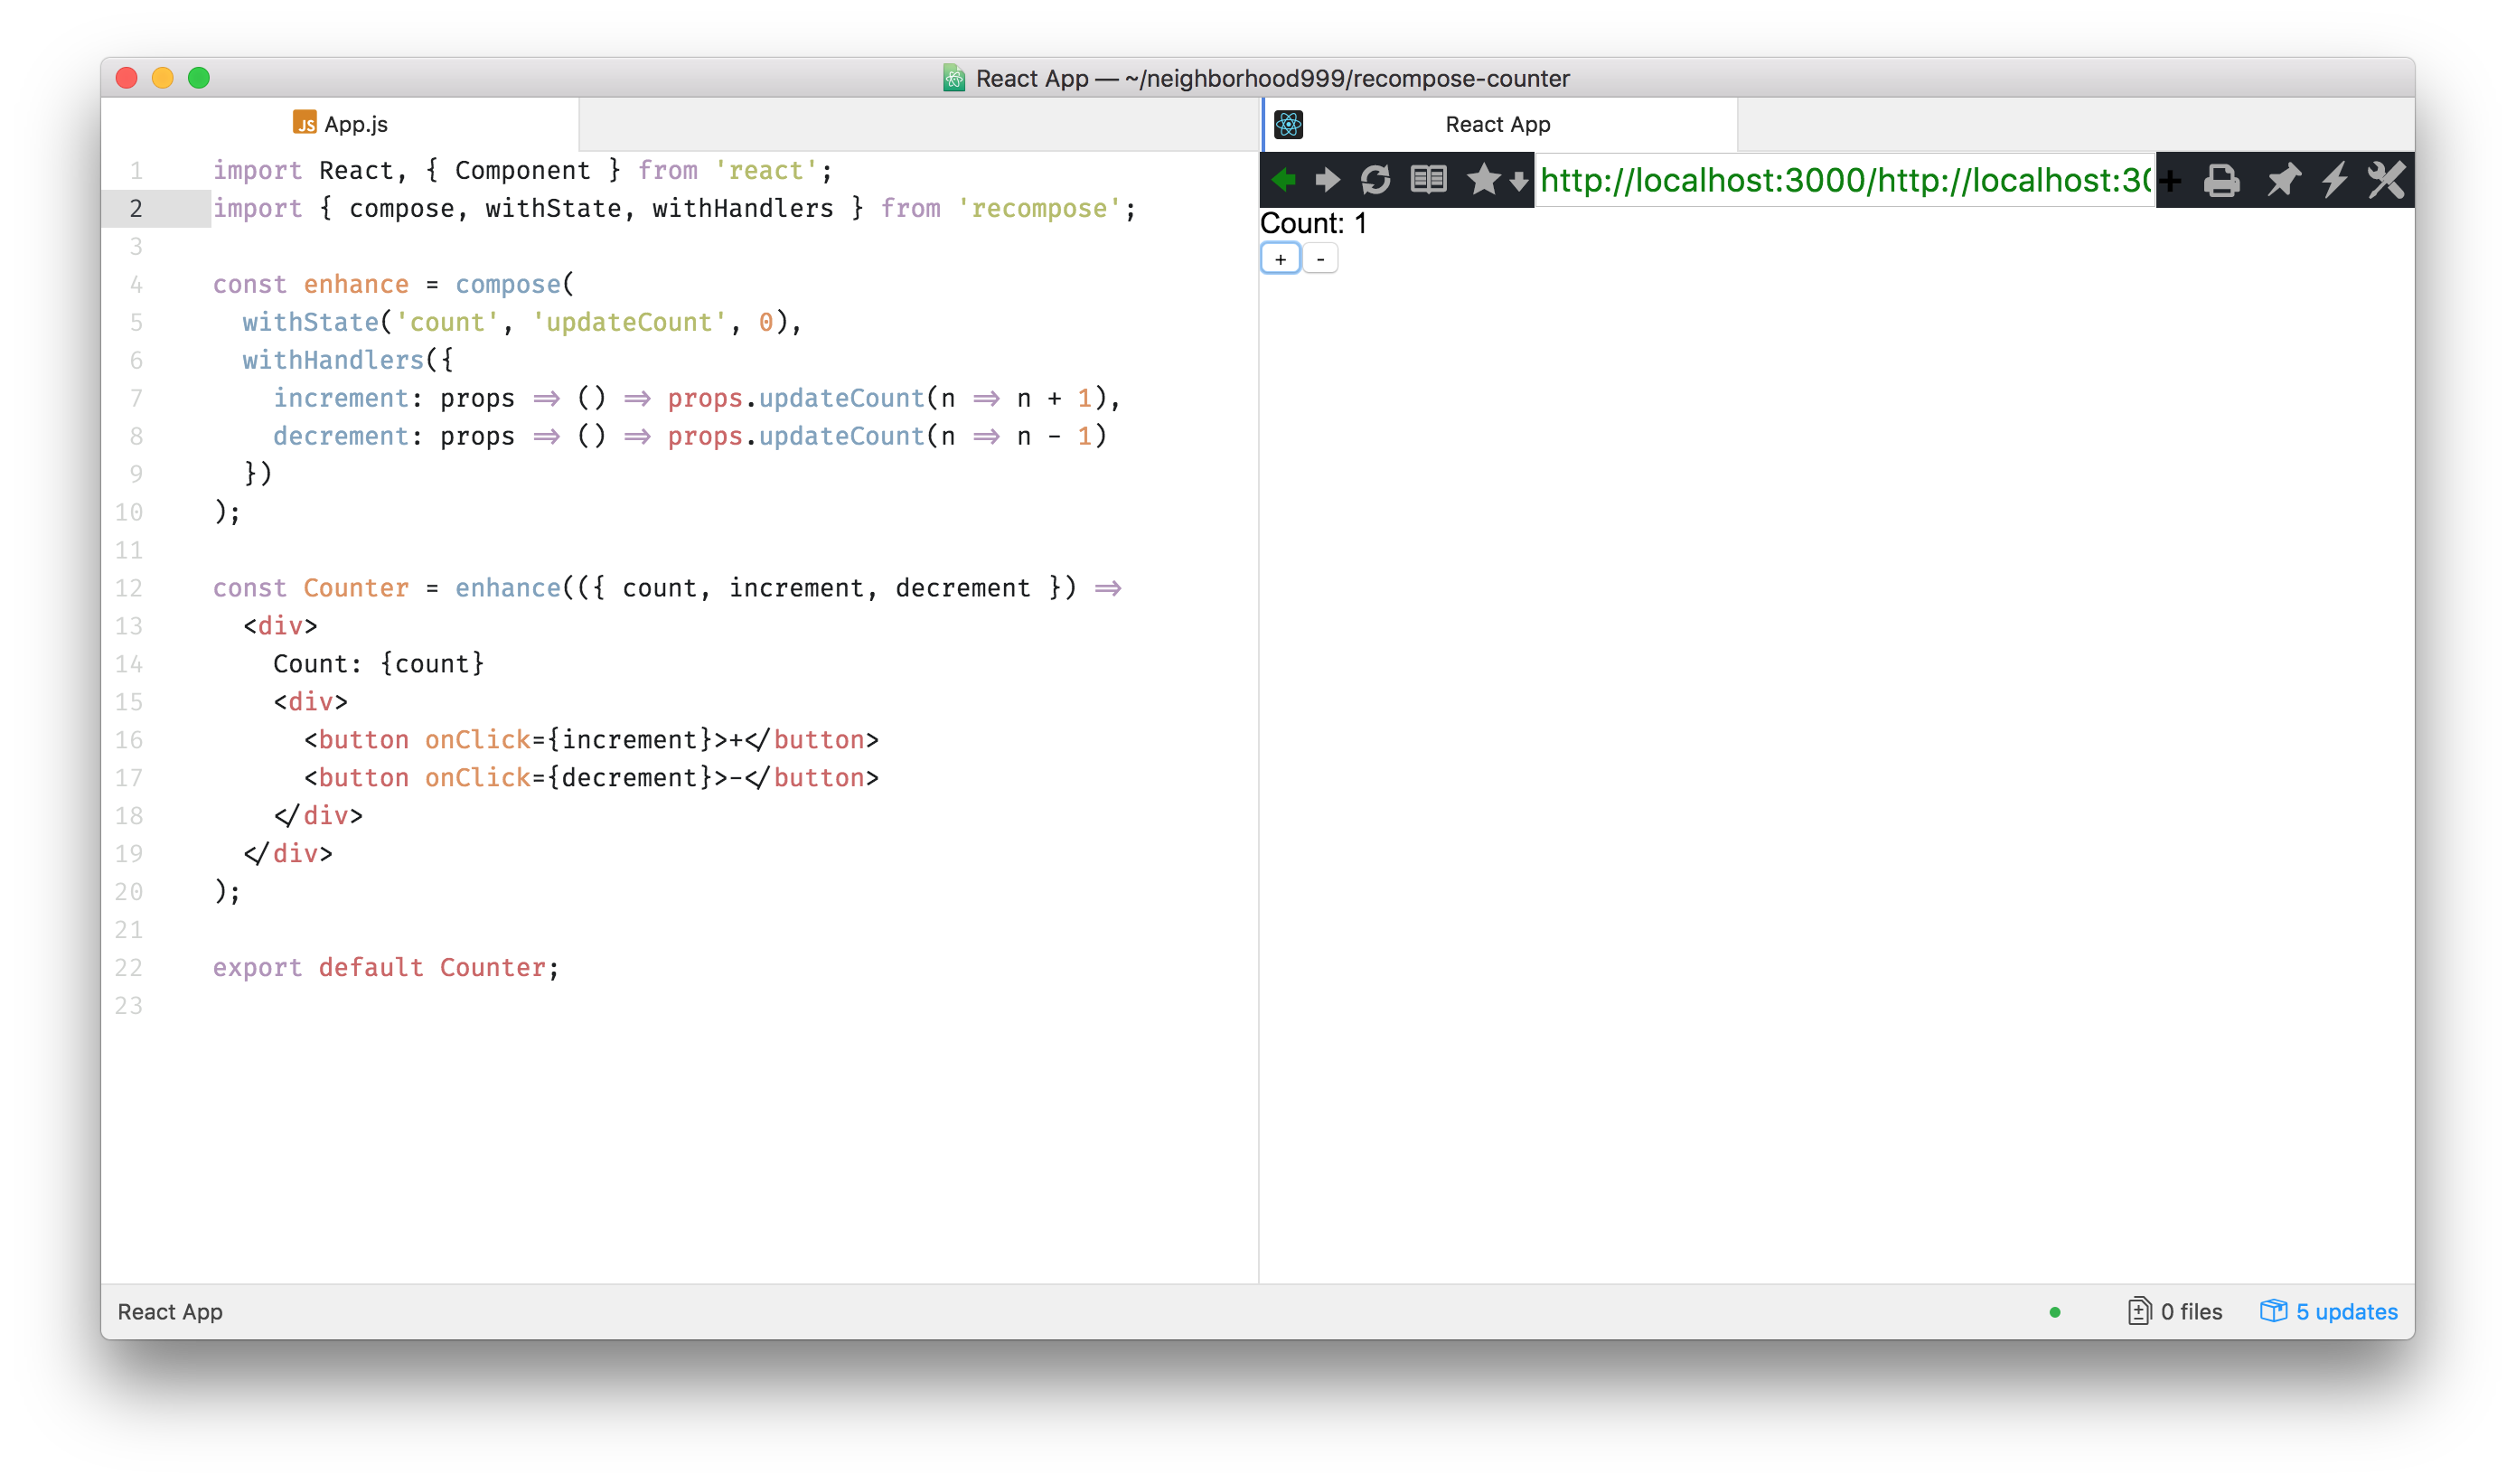Open the reader view book icon
2516x1484 pixels.
coord(1429,180)
